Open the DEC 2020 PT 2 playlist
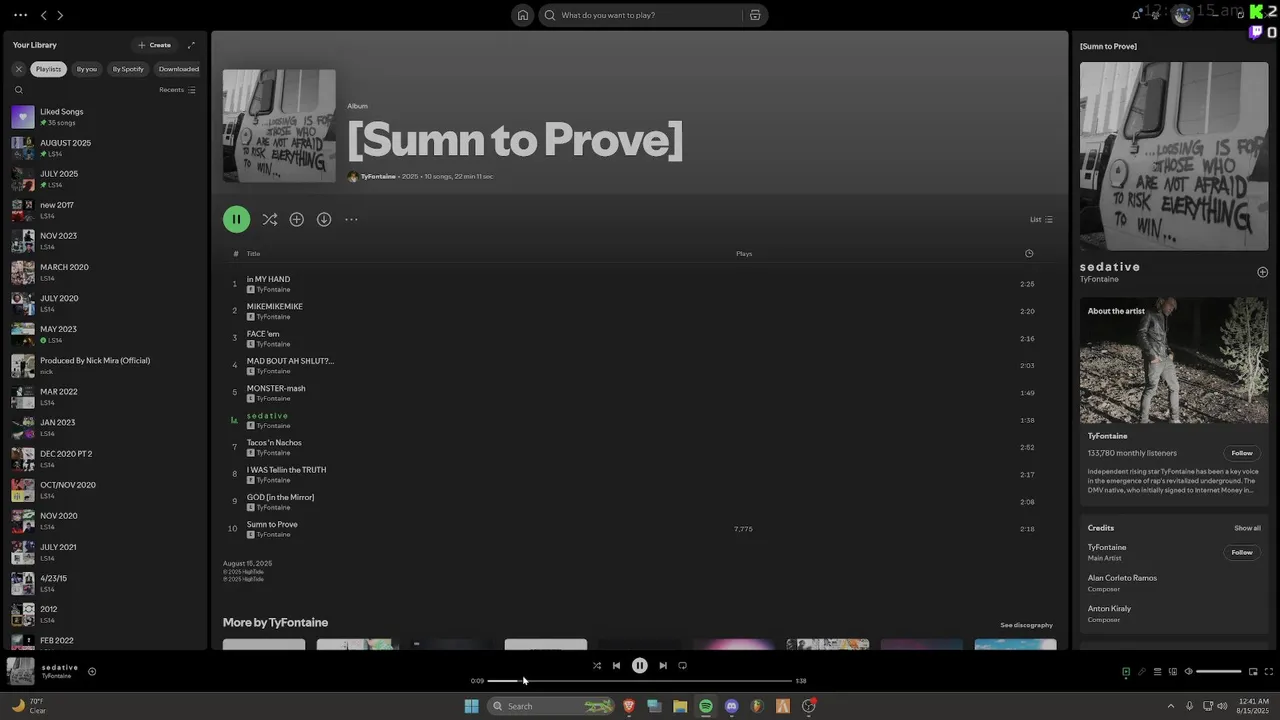1280x720 pixels. (x=106, y=459)
